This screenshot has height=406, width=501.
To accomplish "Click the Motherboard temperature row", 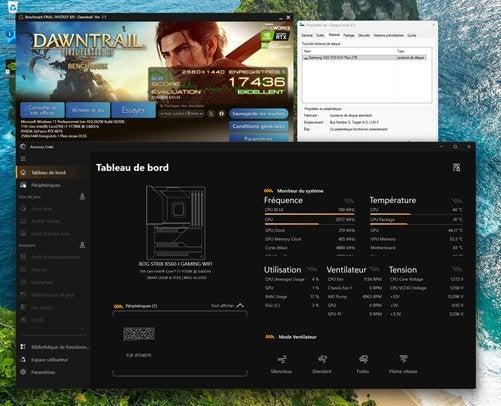I will 416,248.
